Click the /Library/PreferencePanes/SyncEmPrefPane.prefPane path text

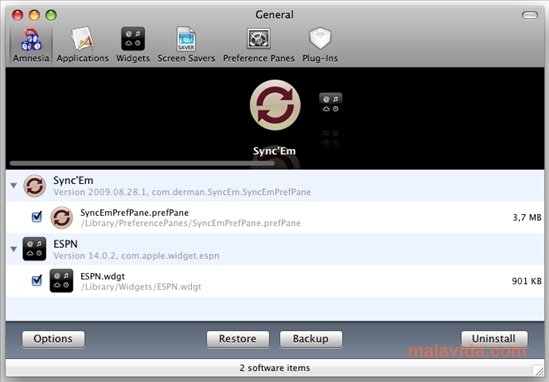pyautogui.click(x=190, y=223)
